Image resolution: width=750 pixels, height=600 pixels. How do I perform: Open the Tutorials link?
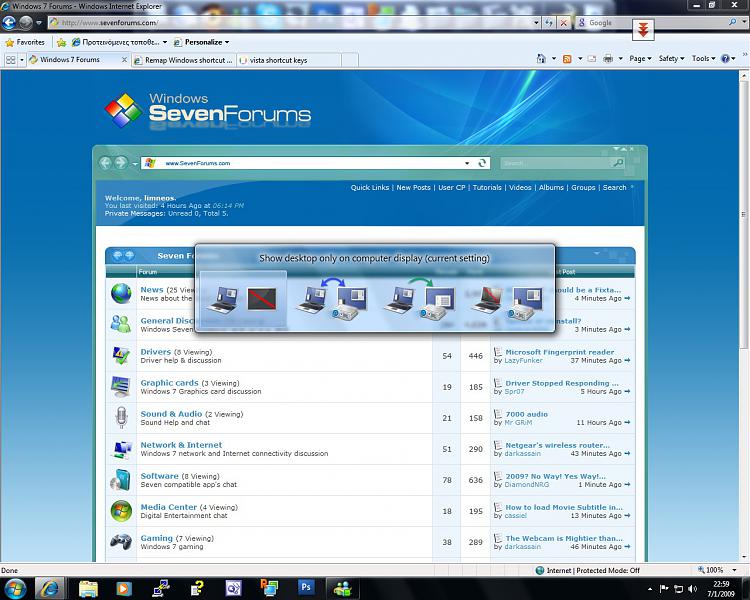487,188
